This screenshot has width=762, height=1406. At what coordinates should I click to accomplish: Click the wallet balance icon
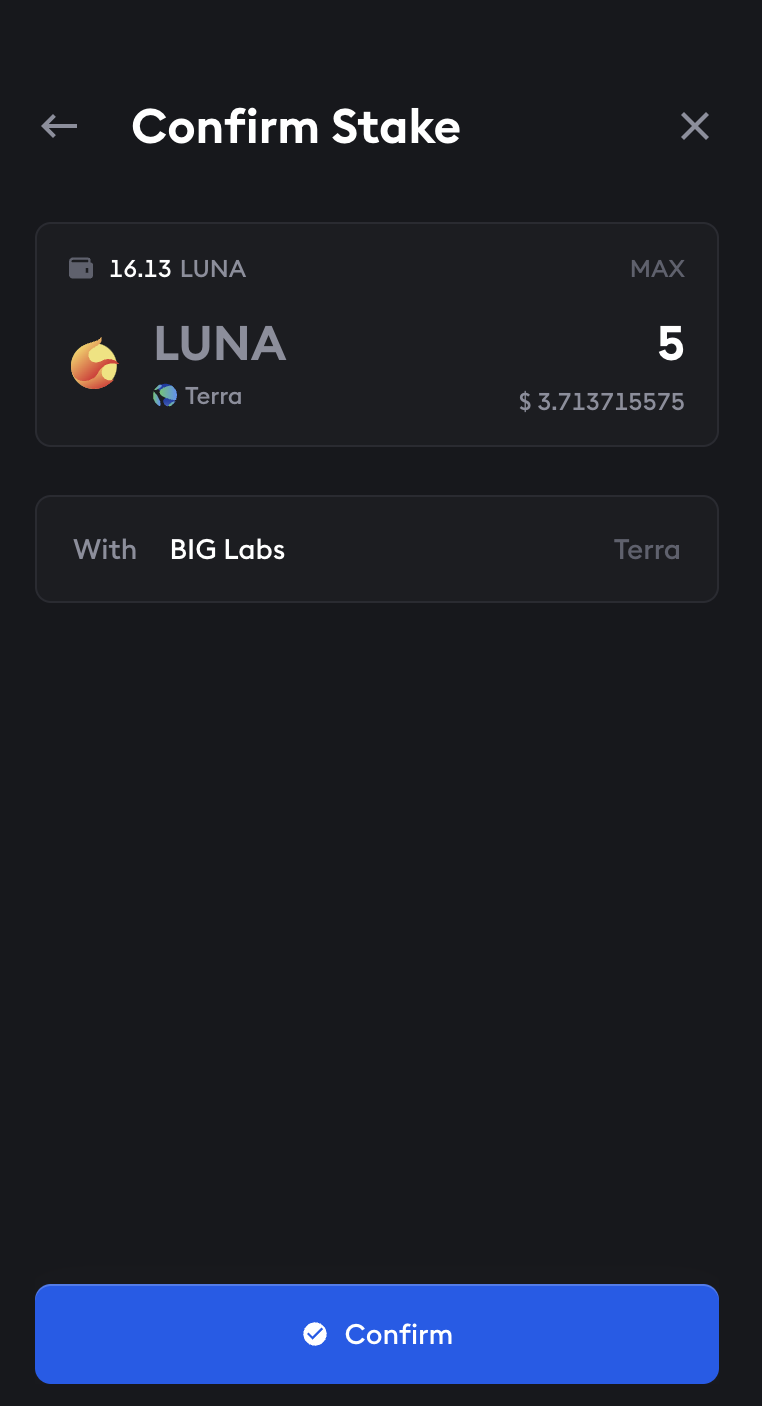tap(81, 268)
